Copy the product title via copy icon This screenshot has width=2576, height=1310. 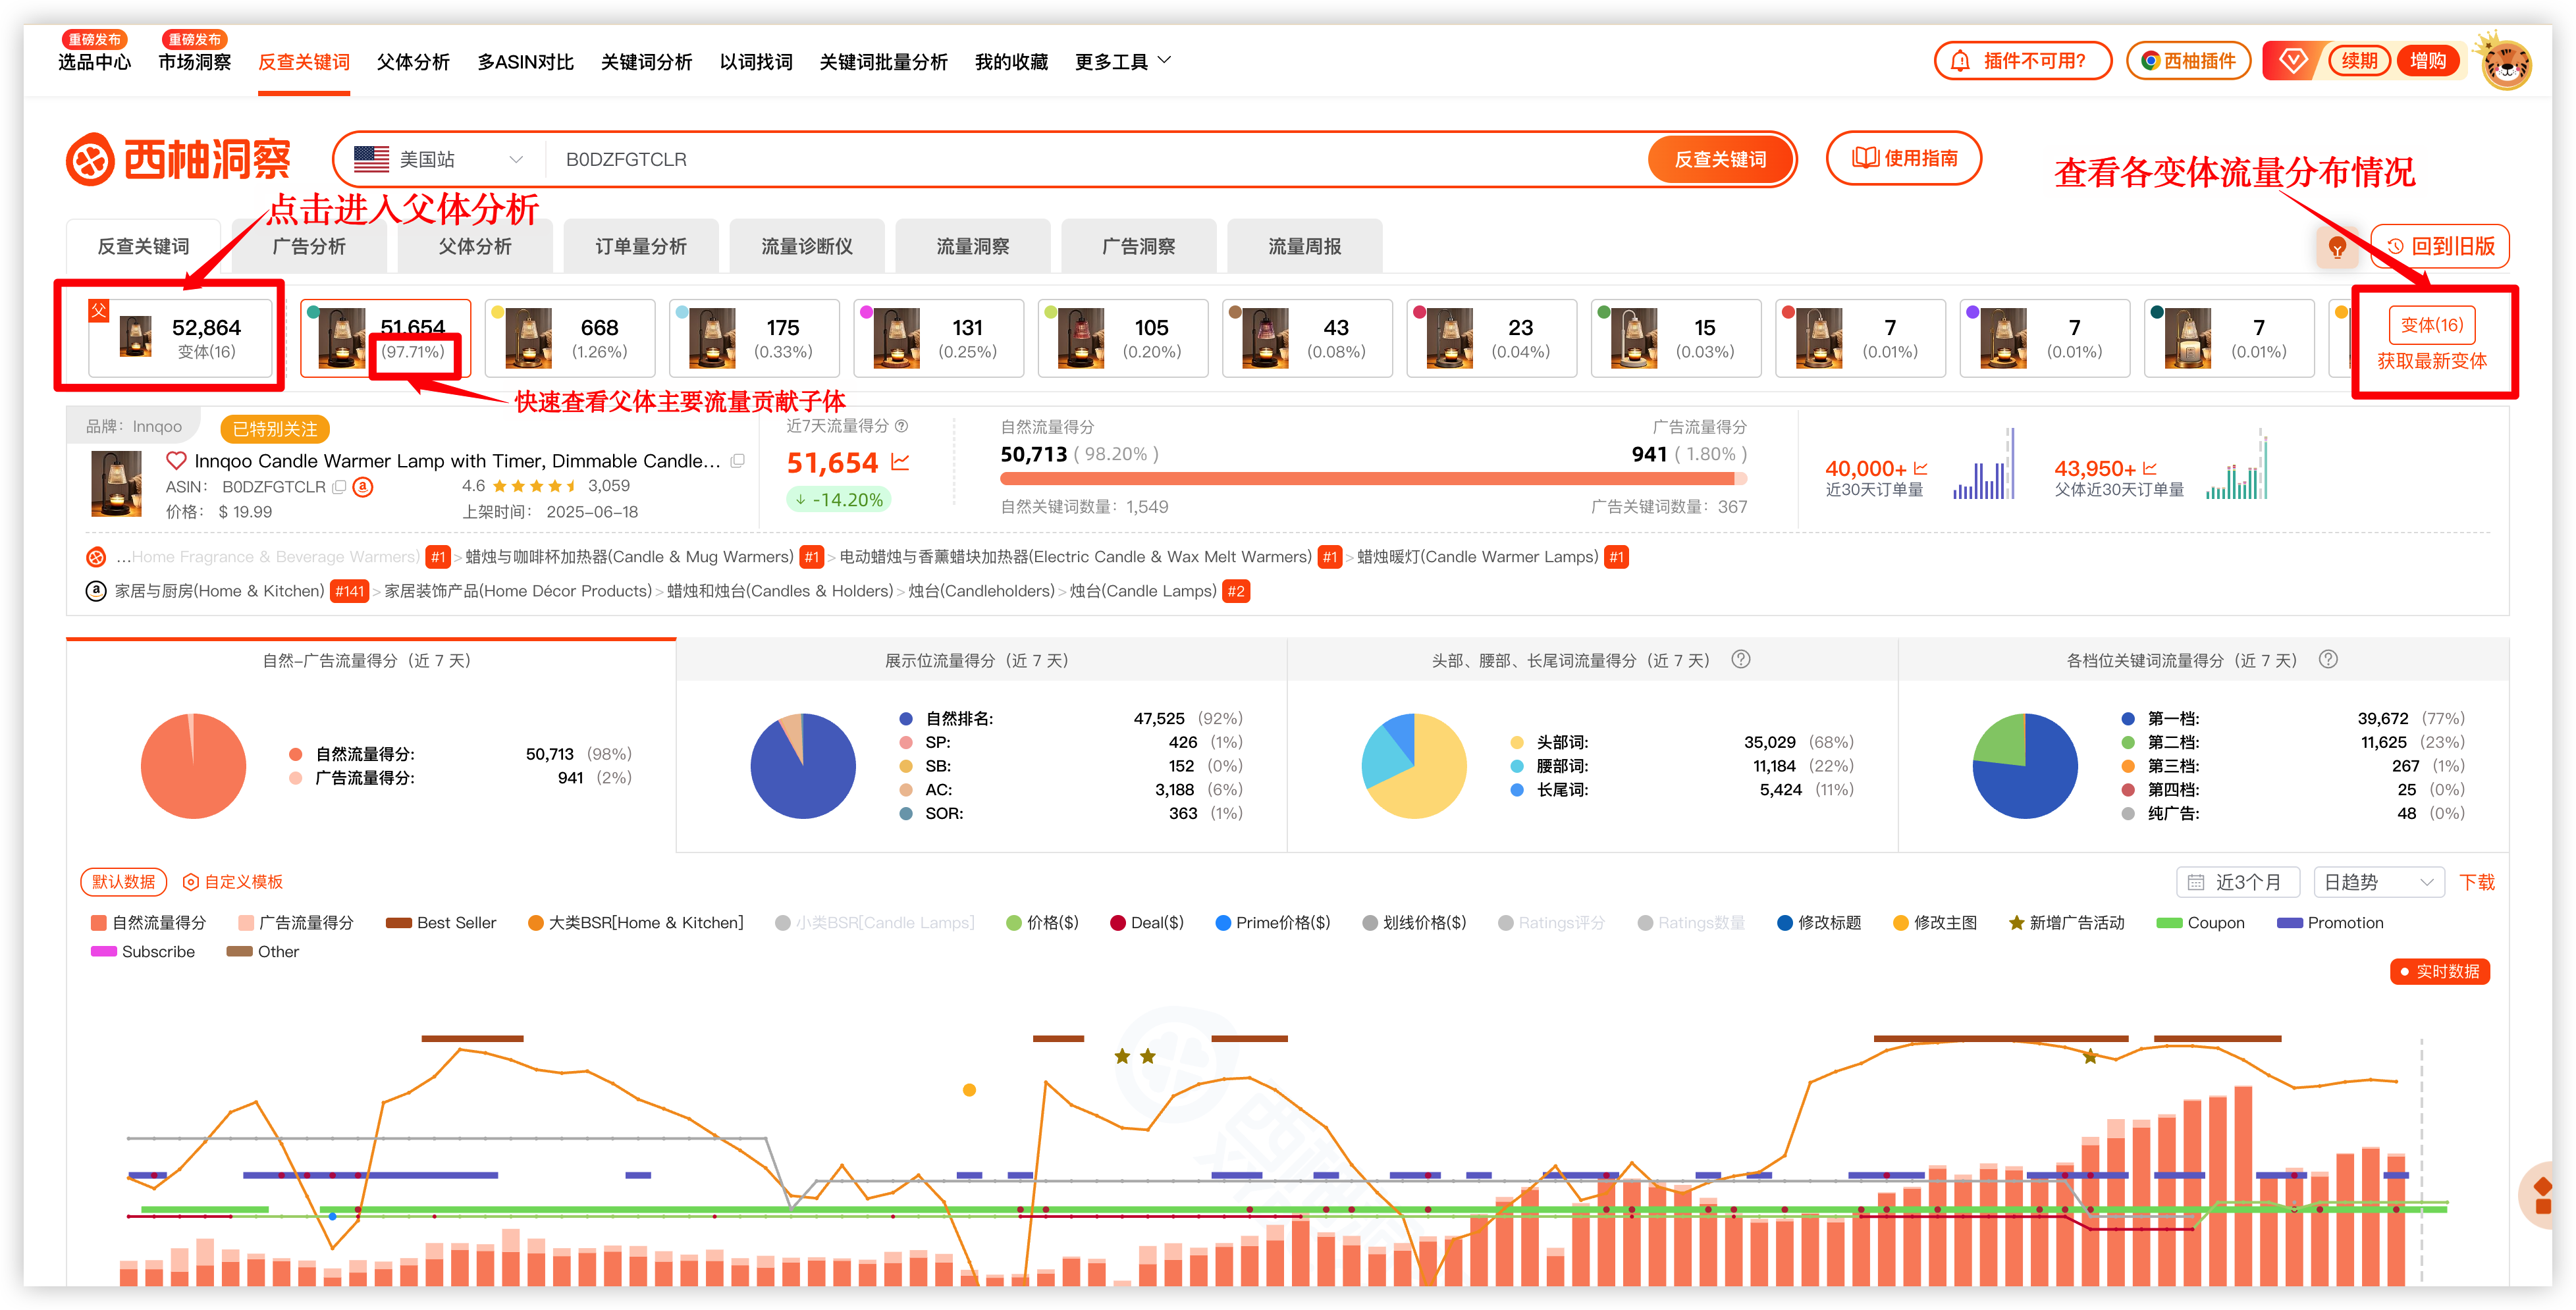point(738,461)
